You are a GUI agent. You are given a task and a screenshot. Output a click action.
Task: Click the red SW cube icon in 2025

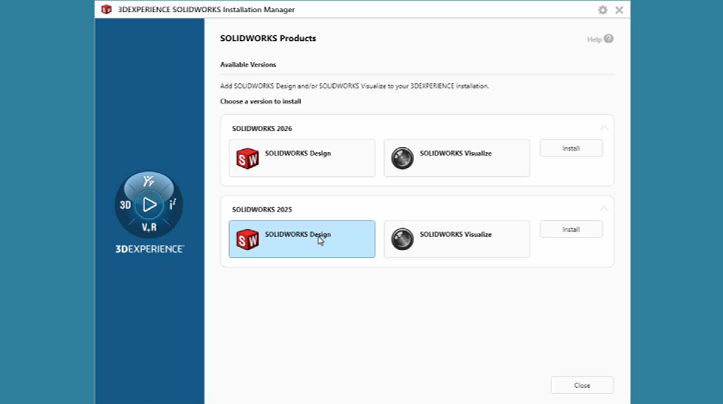[x=247, y=239]
